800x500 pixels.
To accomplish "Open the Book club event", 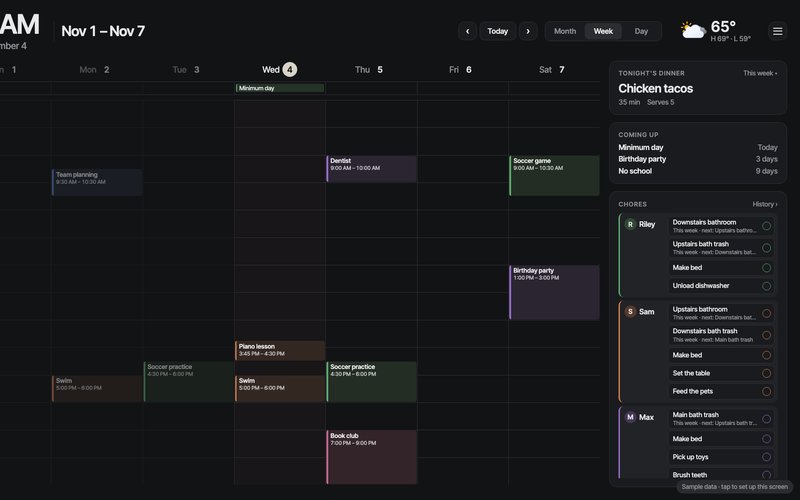I will pos(371,457).
